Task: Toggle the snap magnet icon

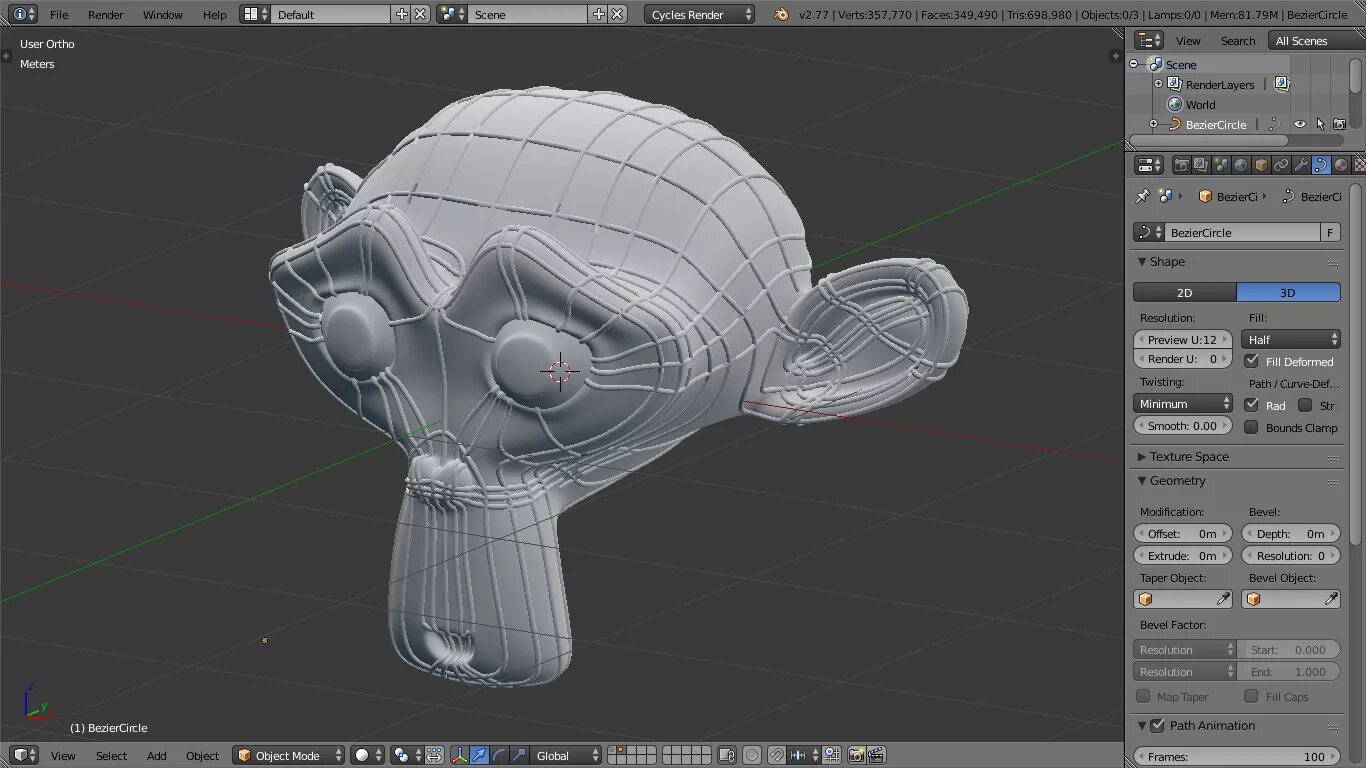Action: [776, 755]
